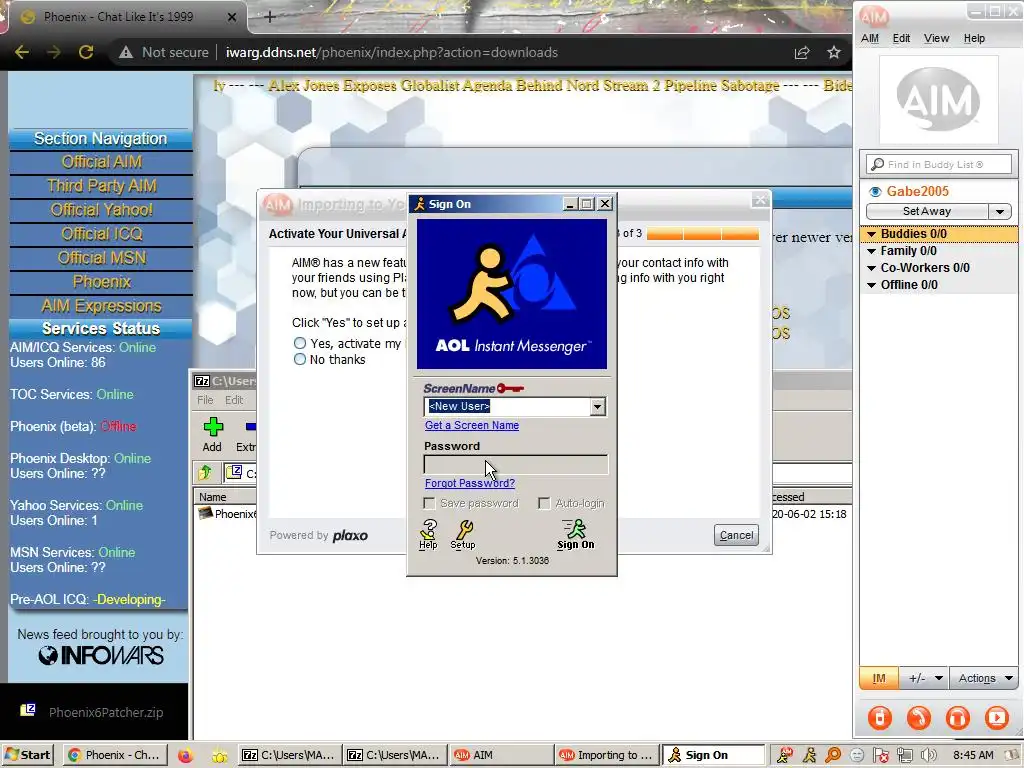Click the Sign On running man button

575,534
